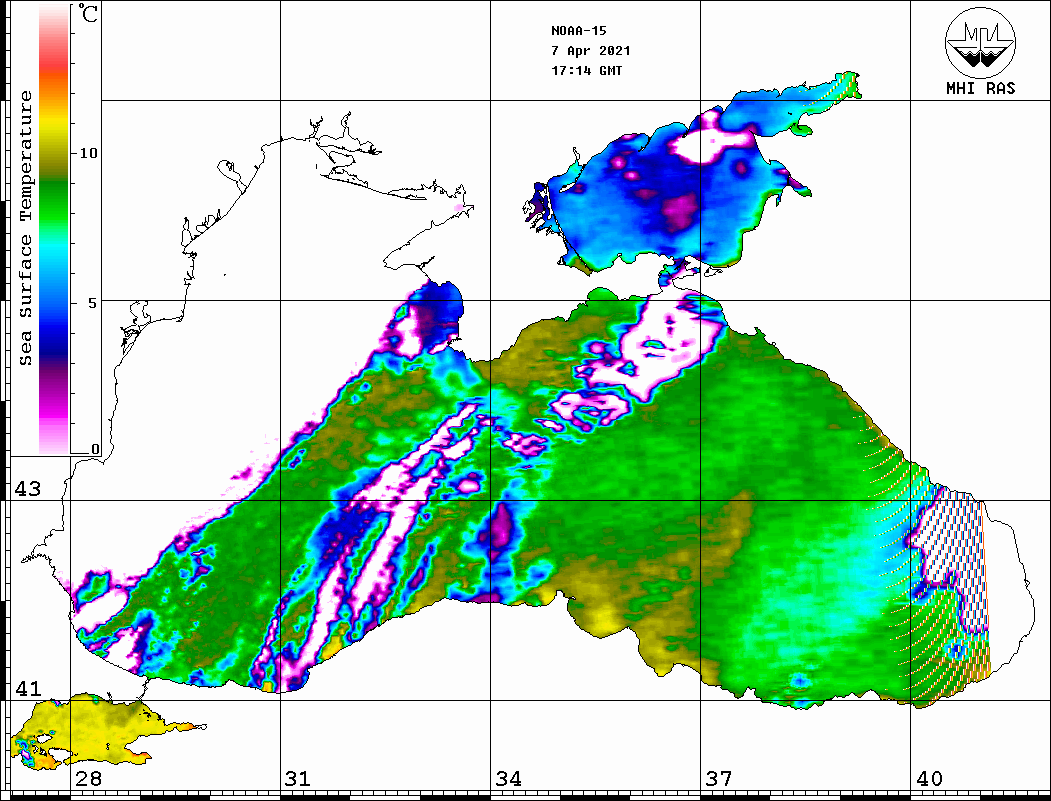Click the color scale bar legend
The width and height of the screenshot is (1051, 801).
54,229
